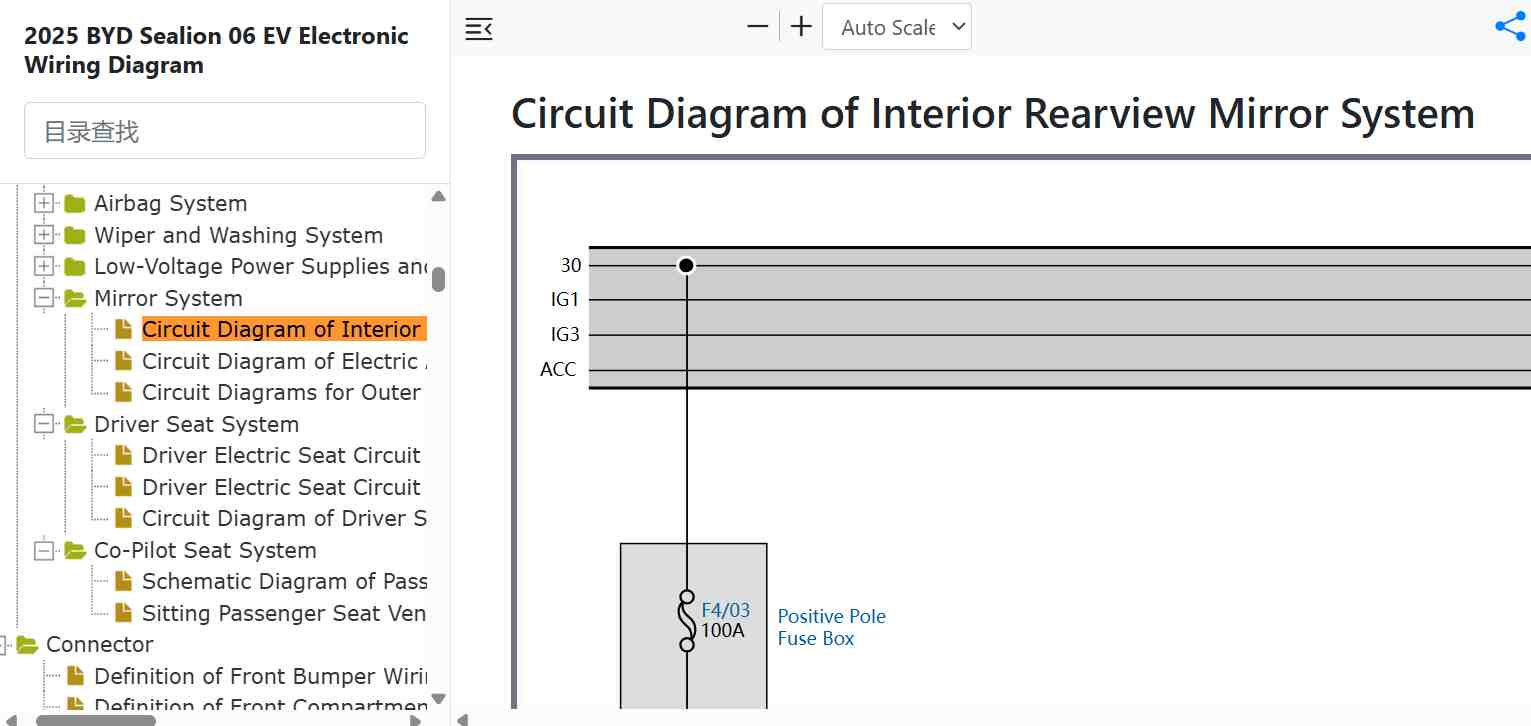This screenshot has height=726, width=1531.
Task: Open Circuit Diagram of Interior item
Action: 283,330
